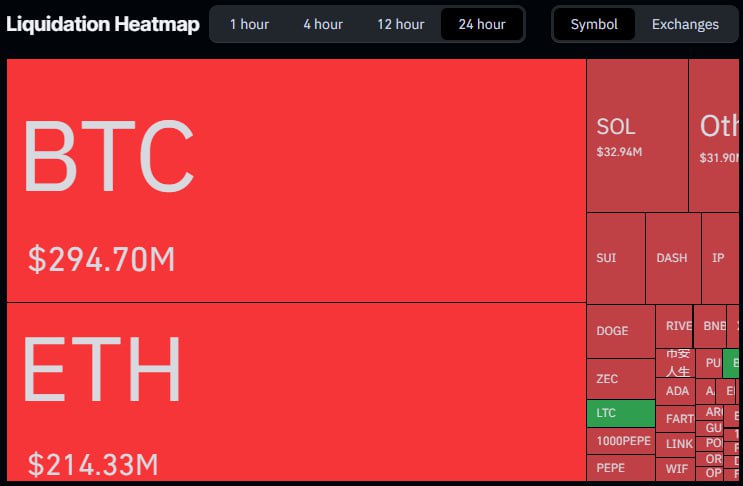
Task: Select the 1 hour timeframe
Action: [249, 24]
